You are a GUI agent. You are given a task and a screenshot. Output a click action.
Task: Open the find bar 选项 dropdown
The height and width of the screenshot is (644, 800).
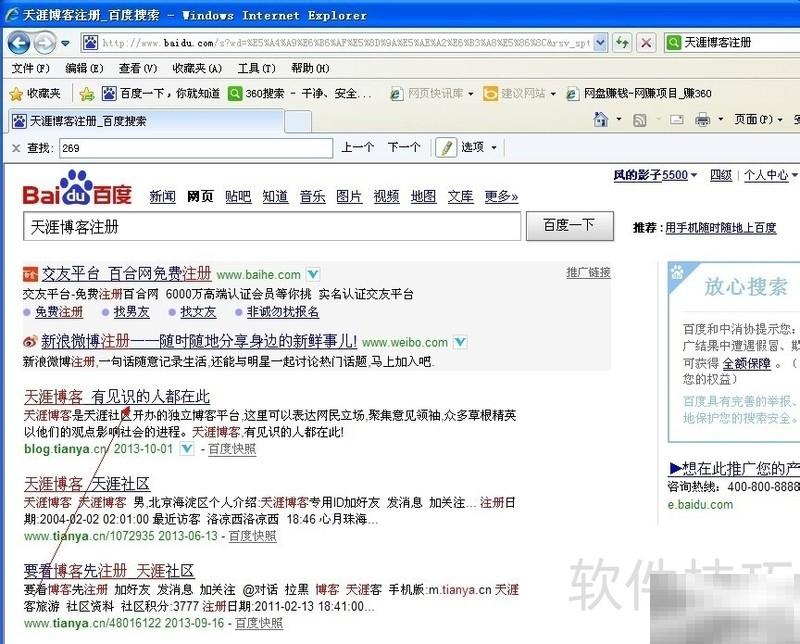479,147
